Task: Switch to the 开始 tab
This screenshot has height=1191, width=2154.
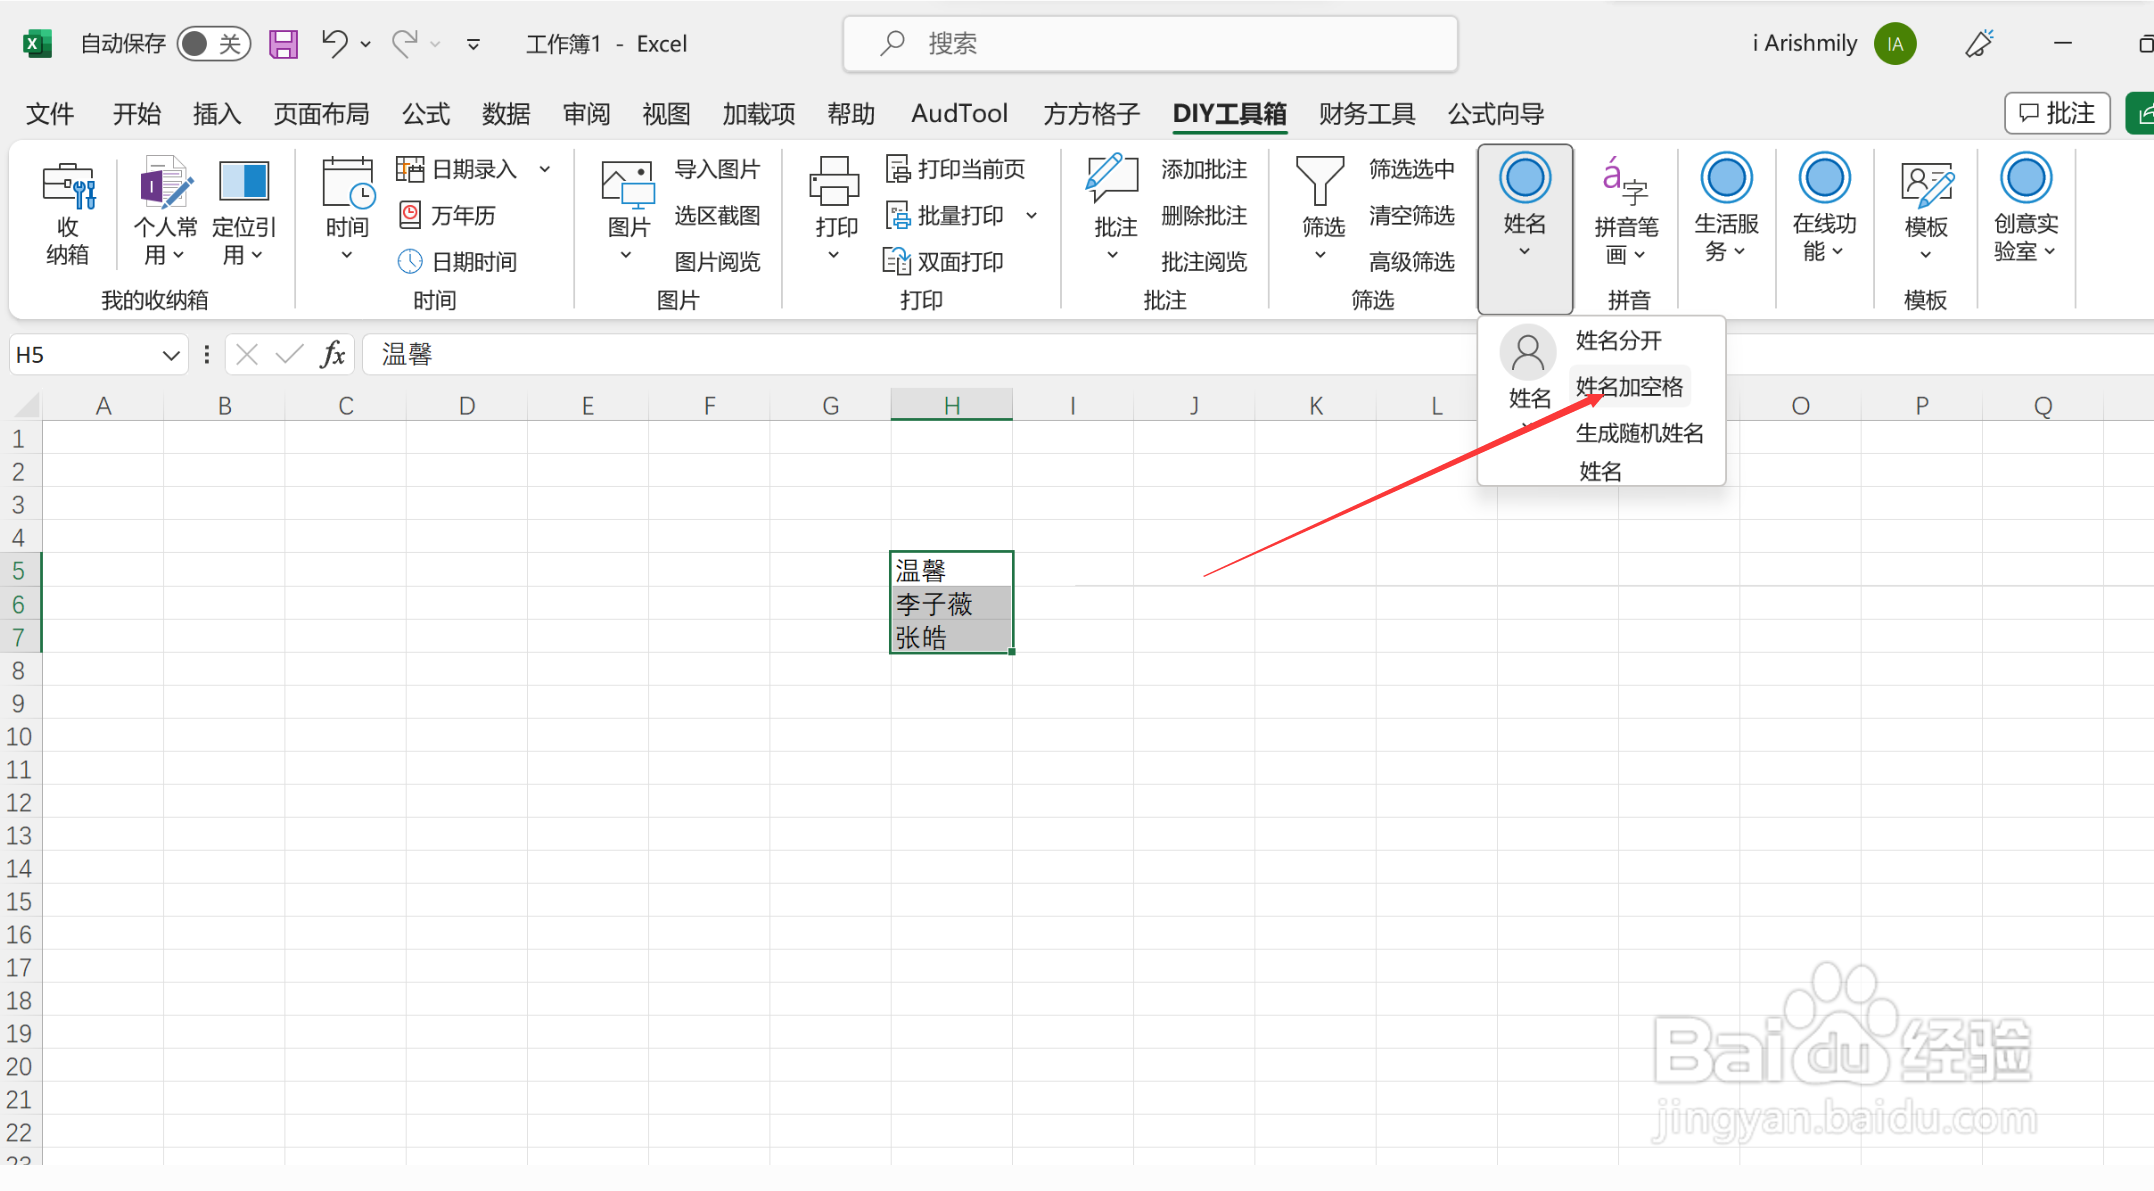Action: click(x=136, y=113)
